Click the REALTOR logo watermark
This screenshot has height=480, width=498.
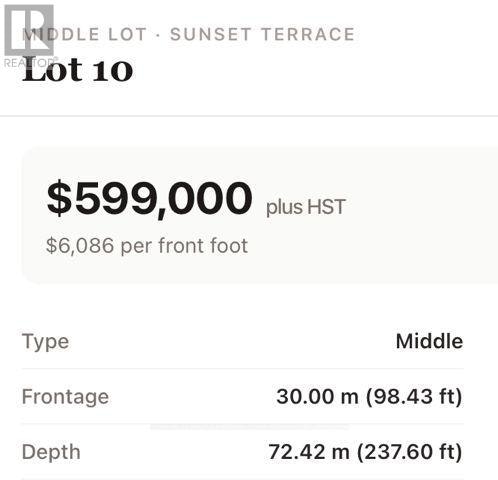[29, 36]
